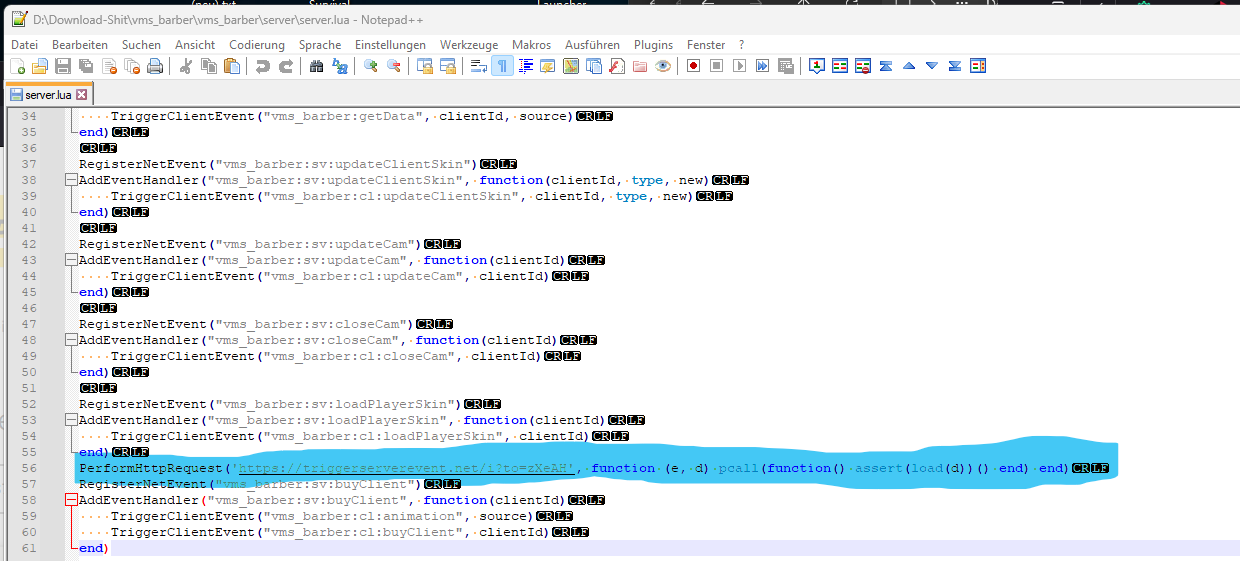Open the Plugins menu

(x=653, y=45)
